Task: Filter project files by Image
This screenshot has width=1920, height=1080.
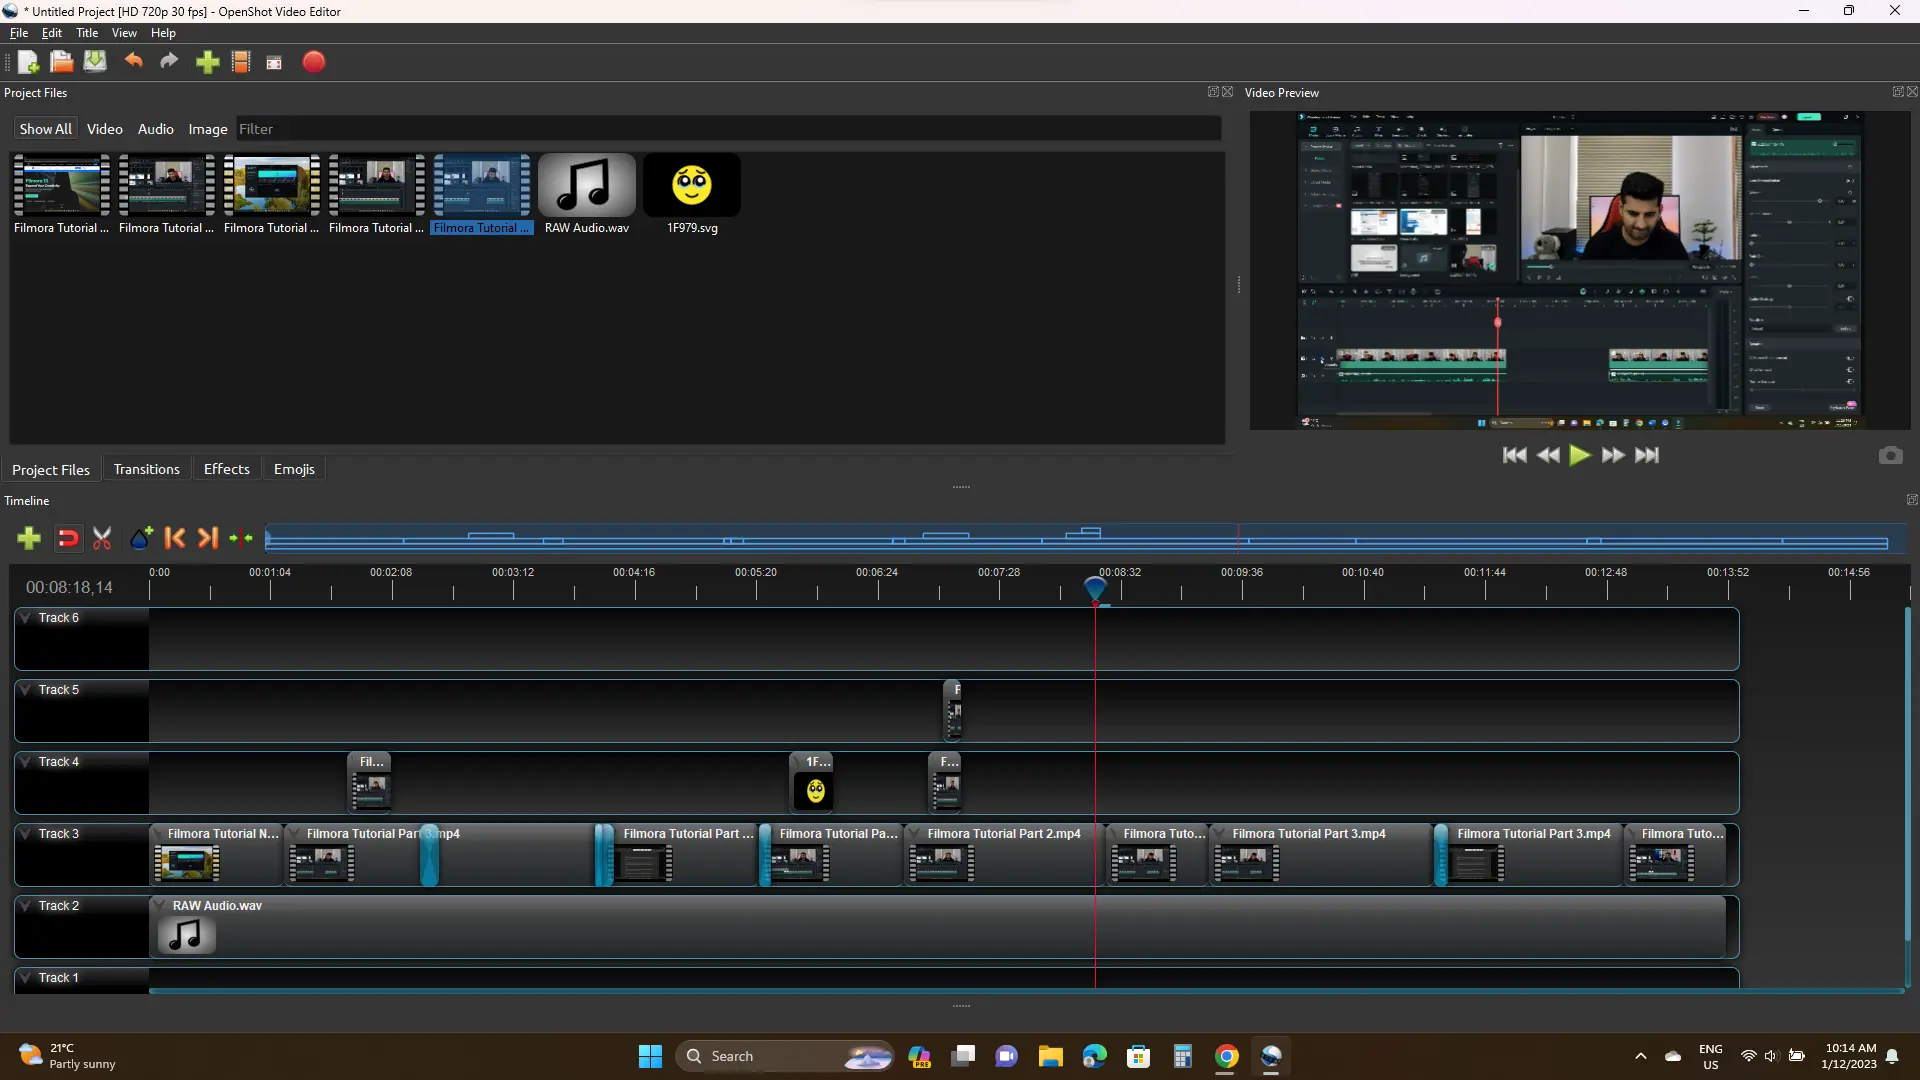Action: [208, 129]
